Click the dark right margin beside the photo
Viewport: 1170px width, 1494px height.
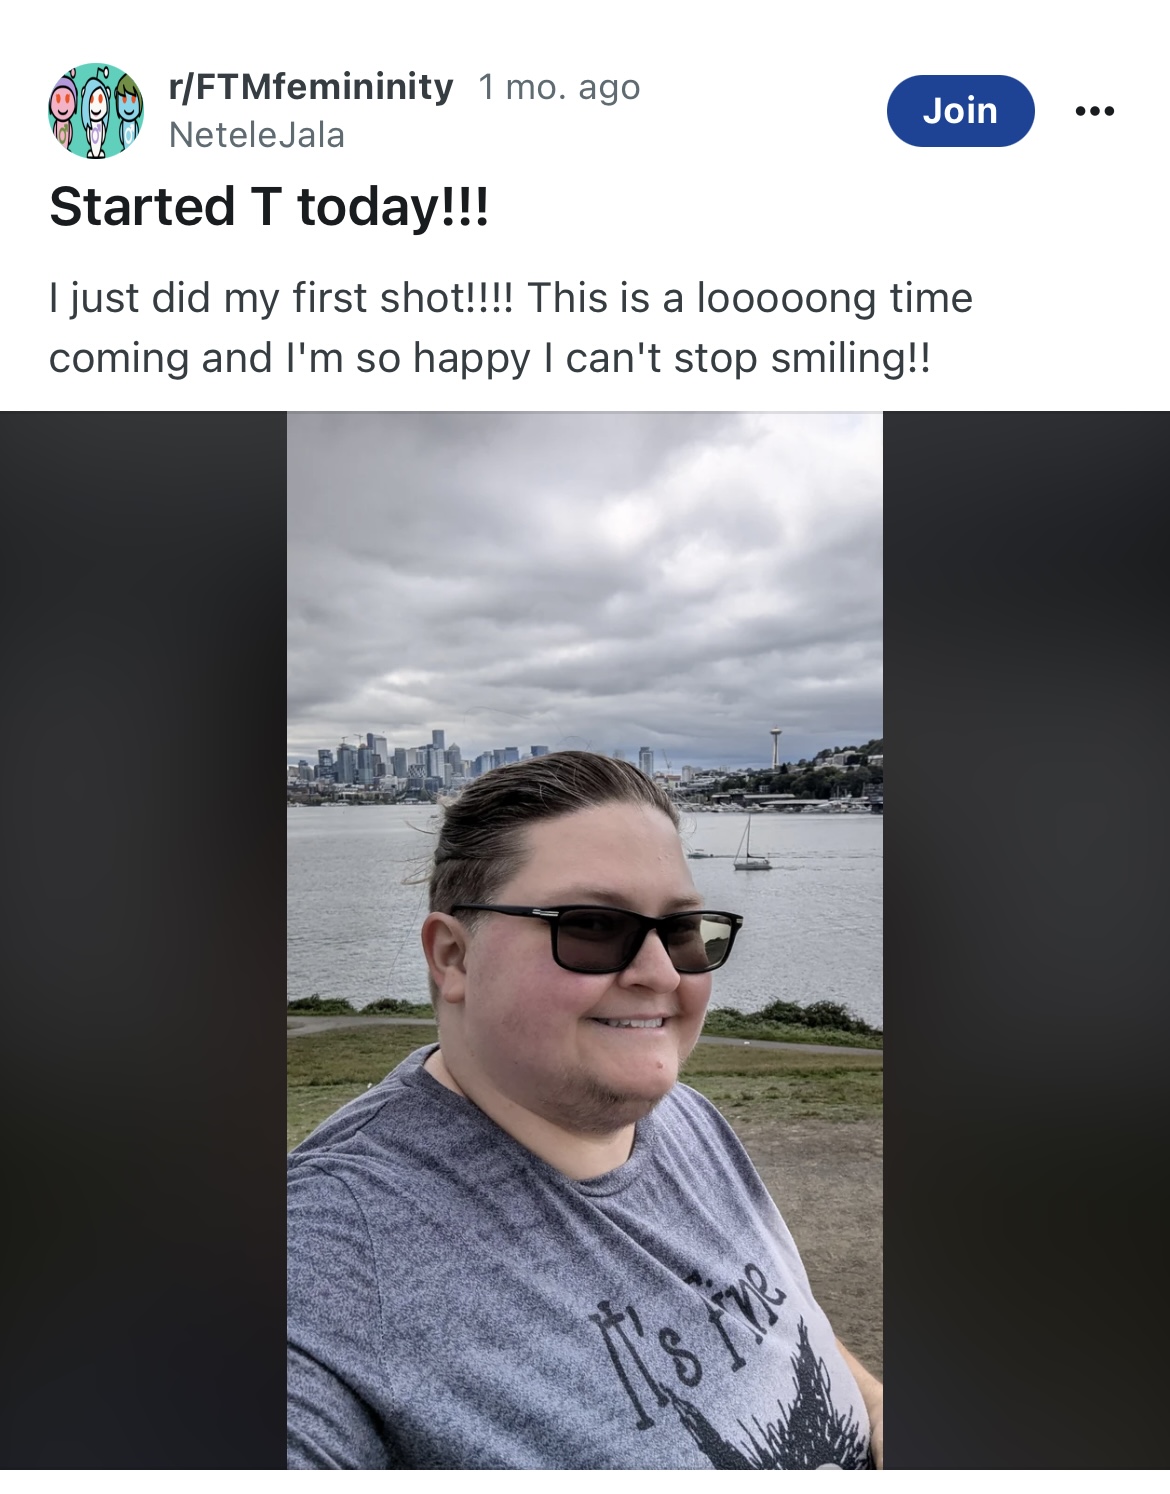click(1026, 940)
